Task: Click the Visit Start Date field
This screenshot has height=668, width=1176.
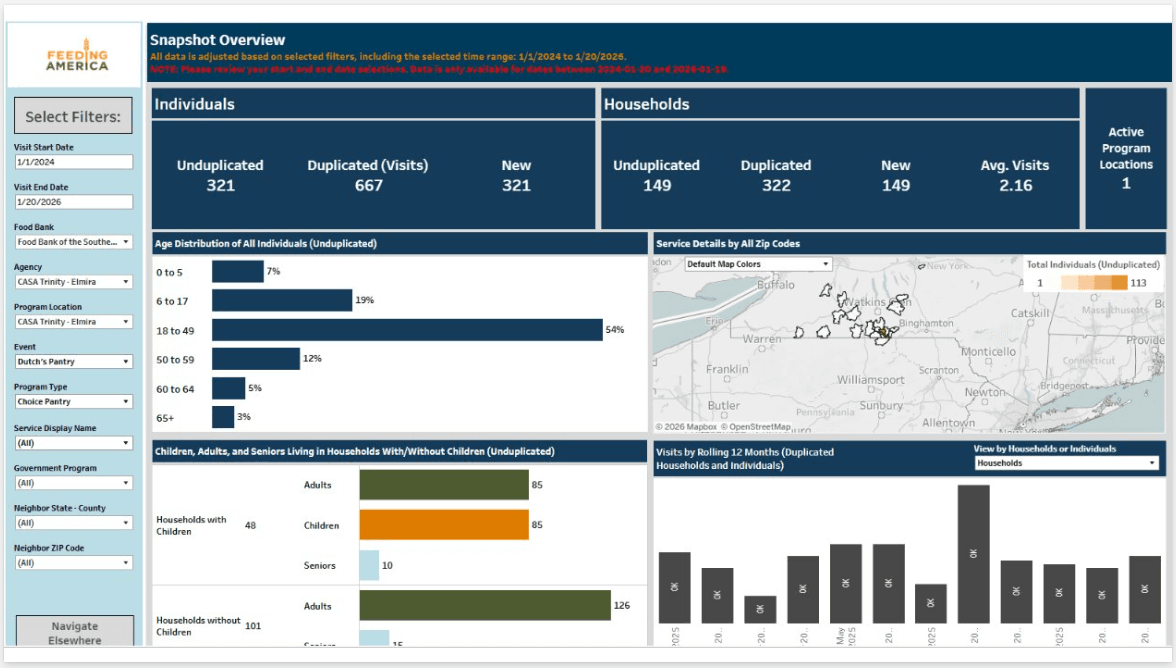Action: [x=74, y=162]
